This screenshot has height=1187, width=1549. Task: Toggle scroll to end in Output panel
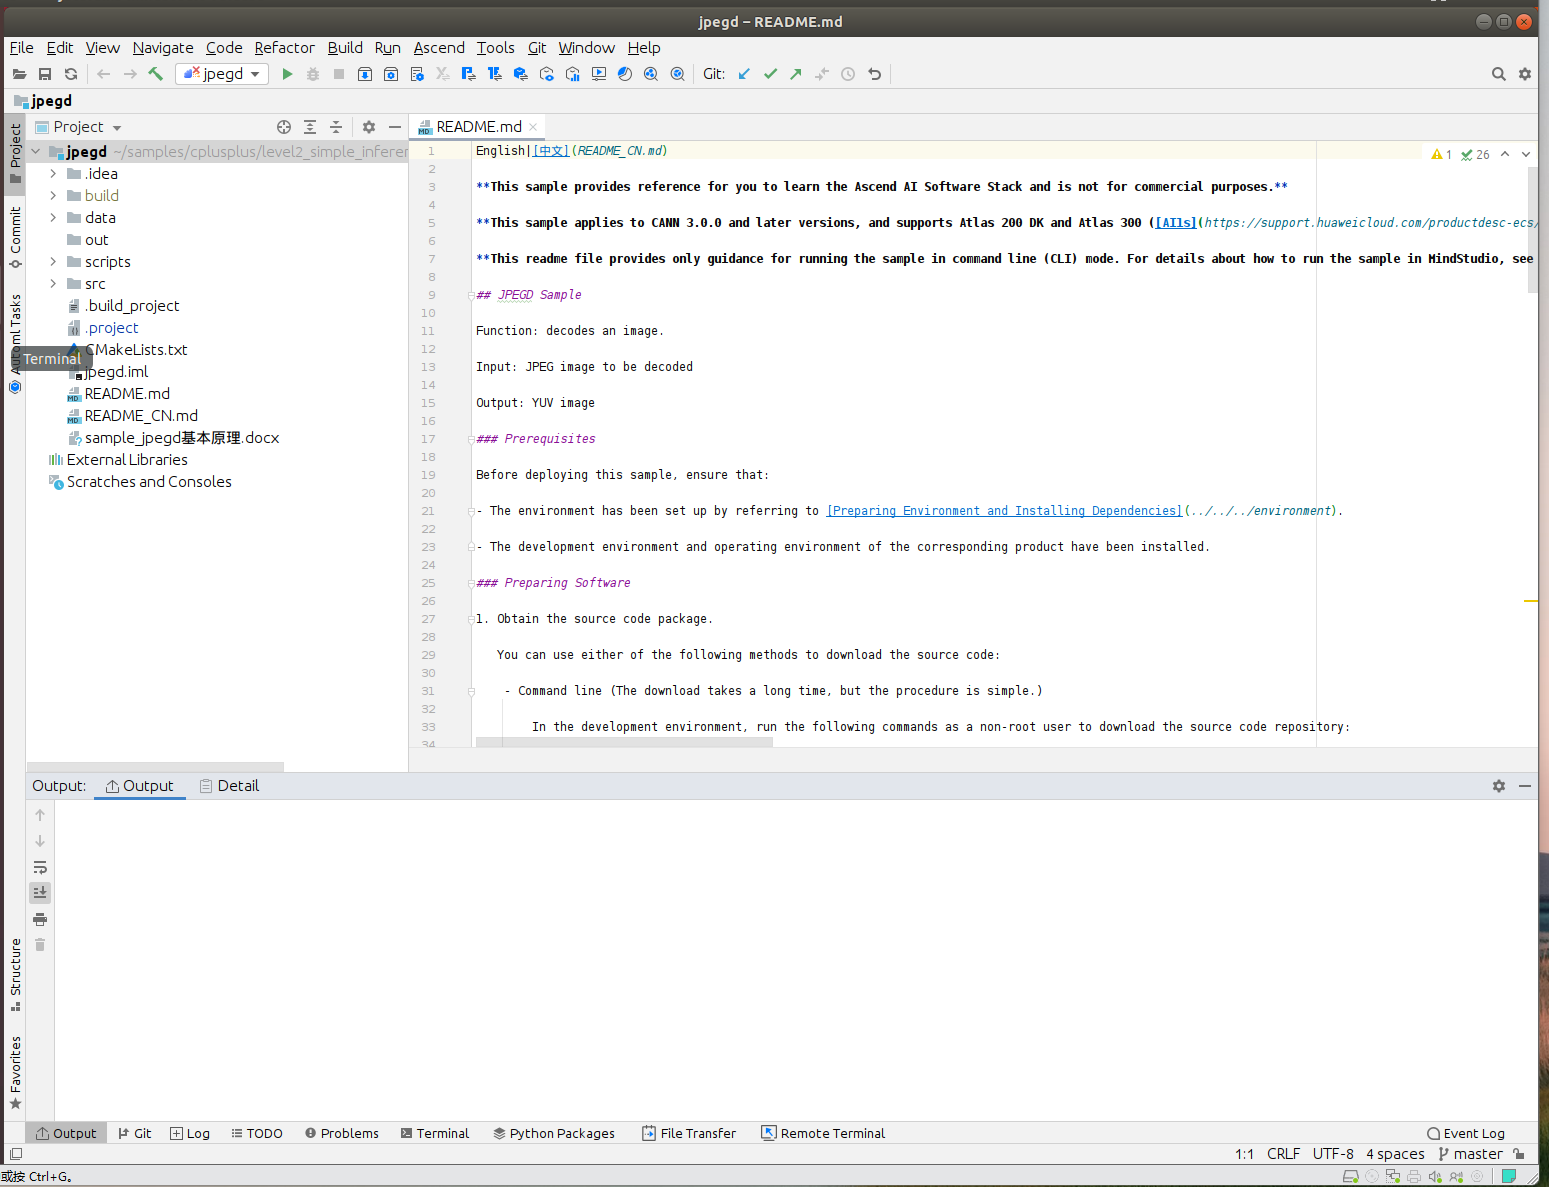pyautogui.click(x=40, y=892)
